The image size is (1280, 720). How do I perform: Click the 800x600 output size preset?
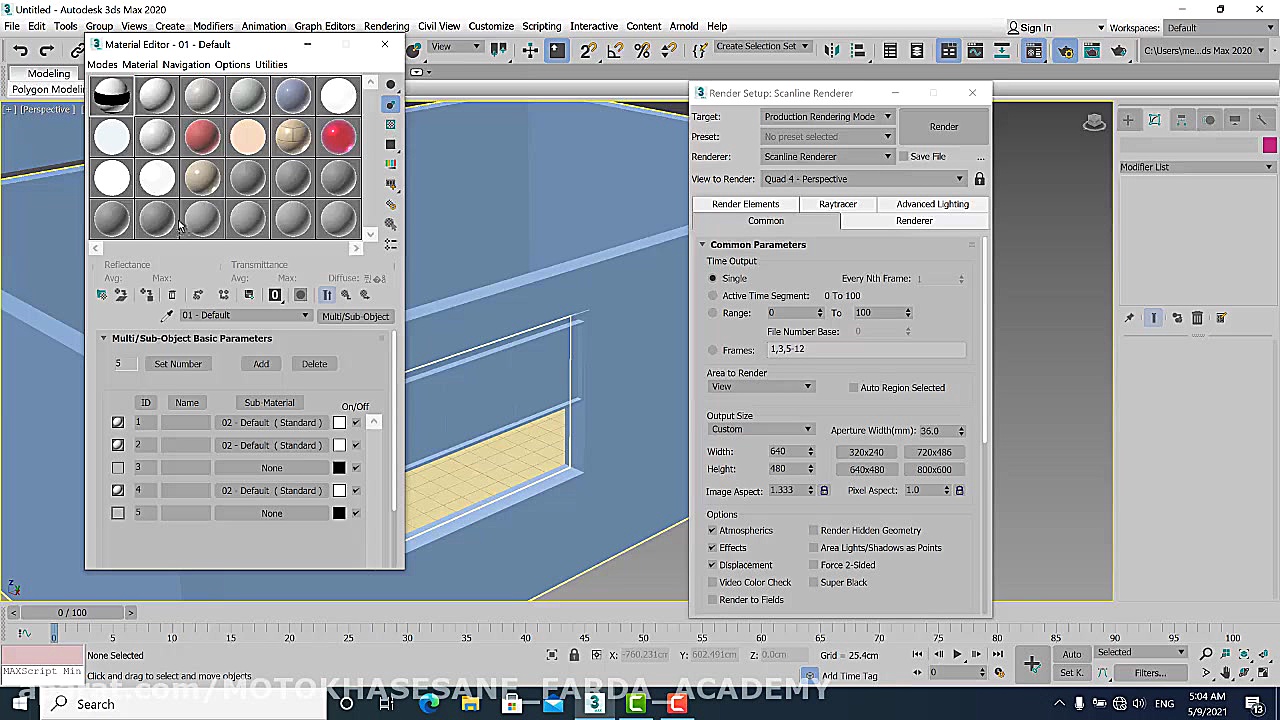click(934, 470)
